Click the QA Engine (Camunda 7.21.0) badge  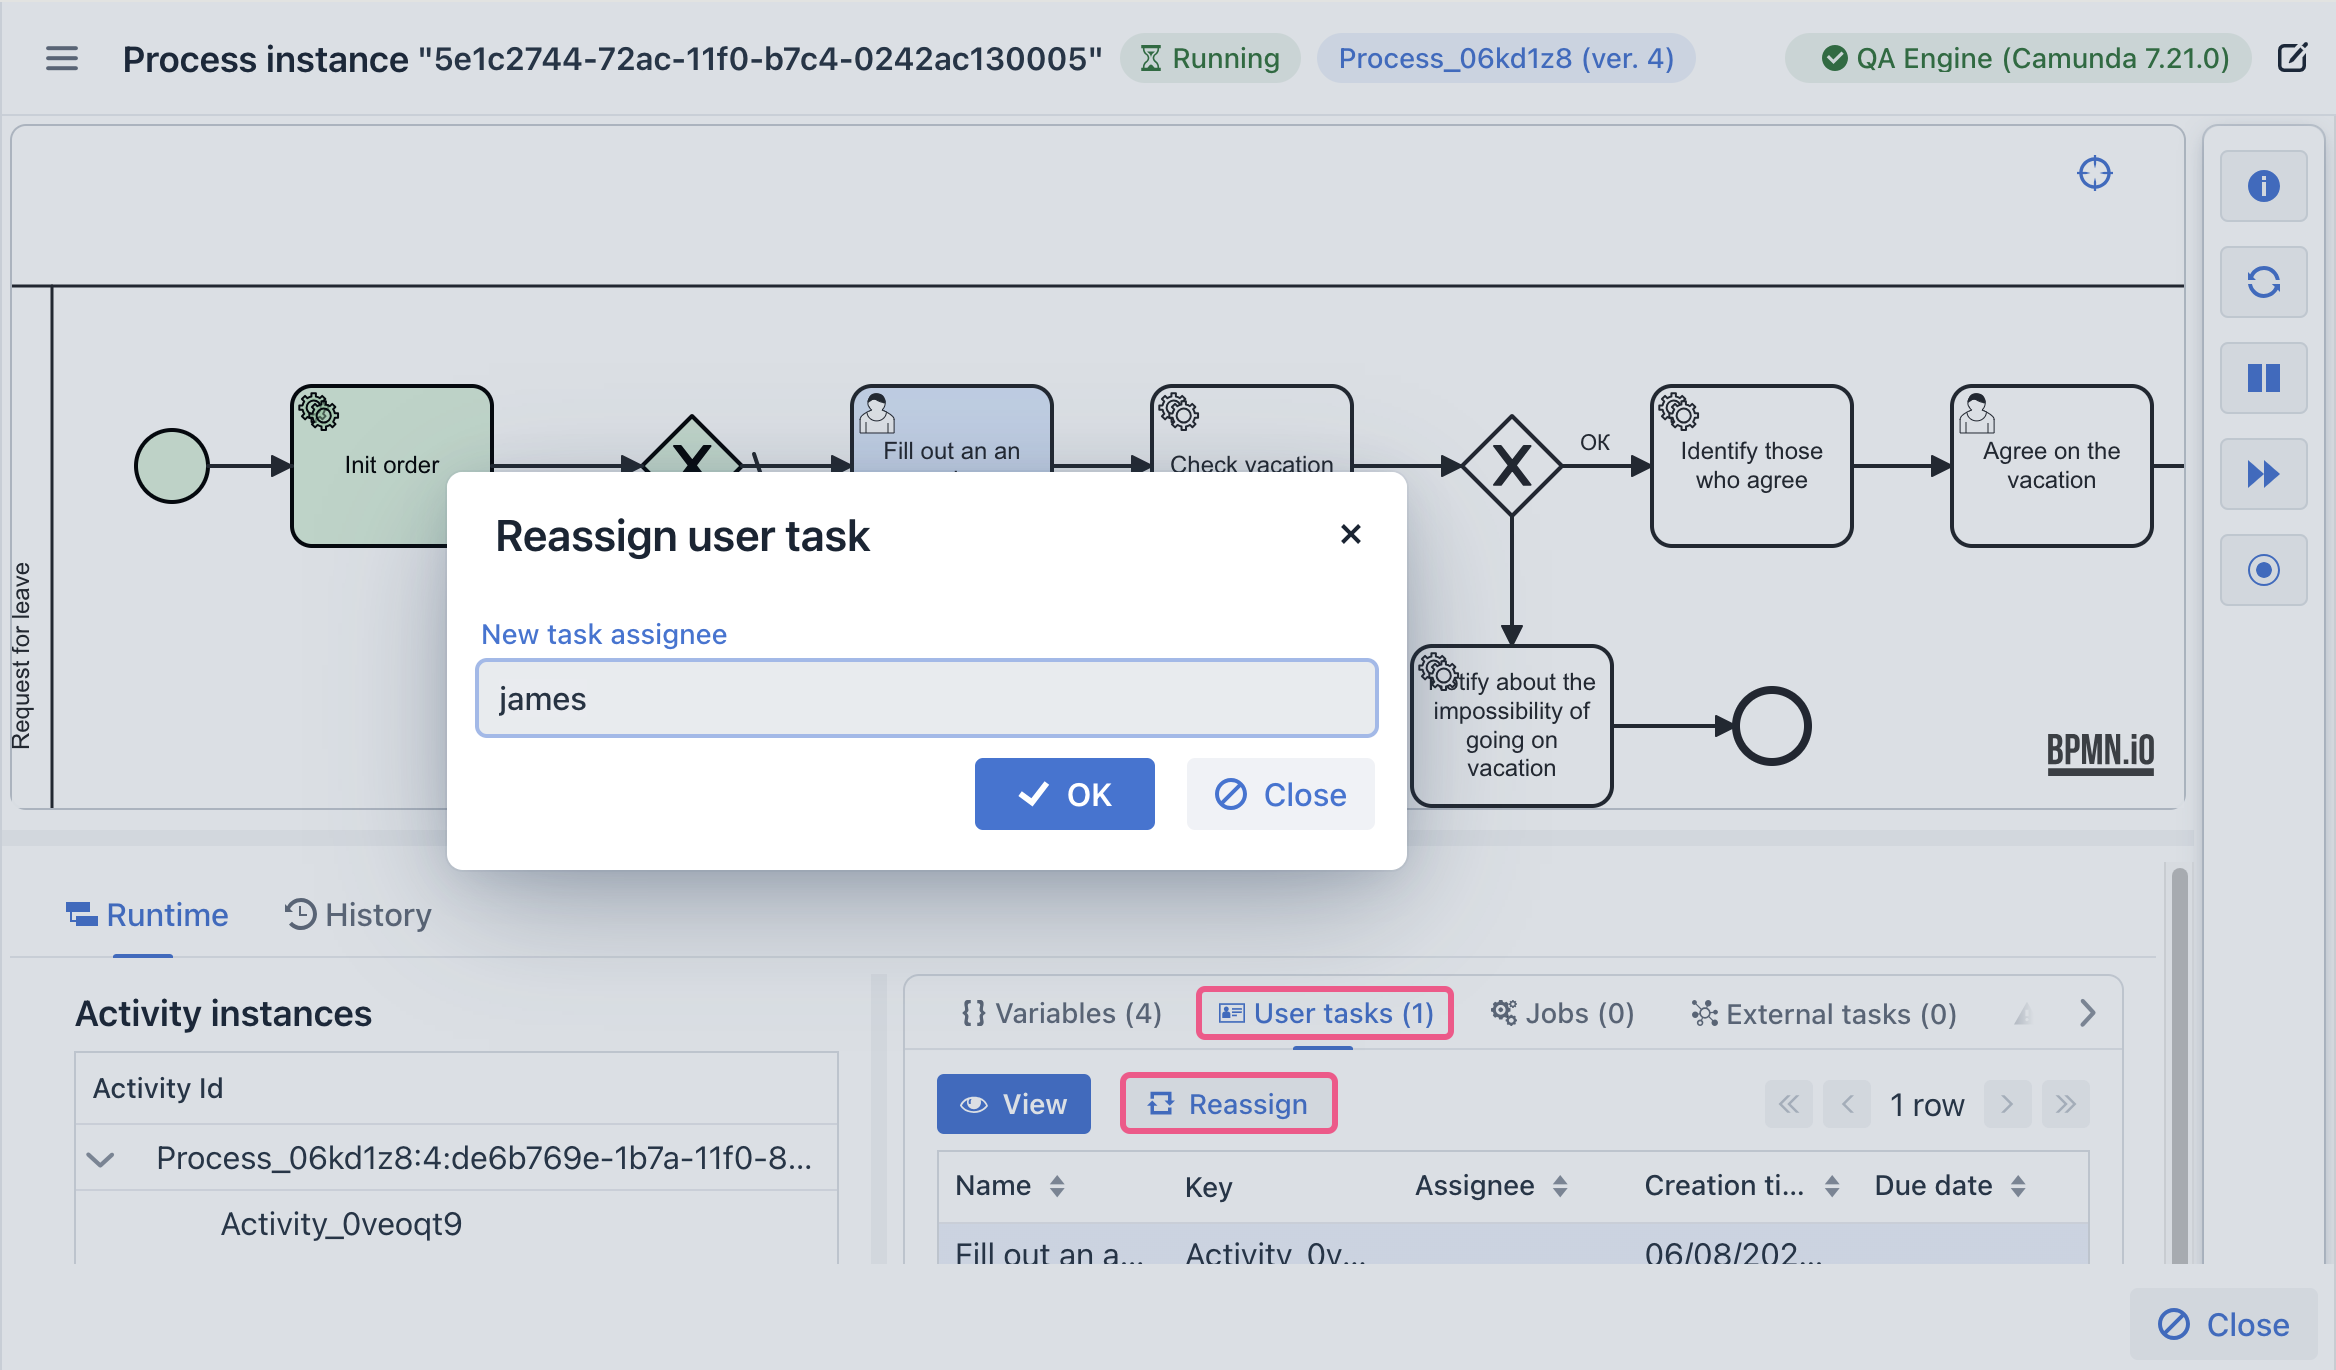[x=2018, y=58]
